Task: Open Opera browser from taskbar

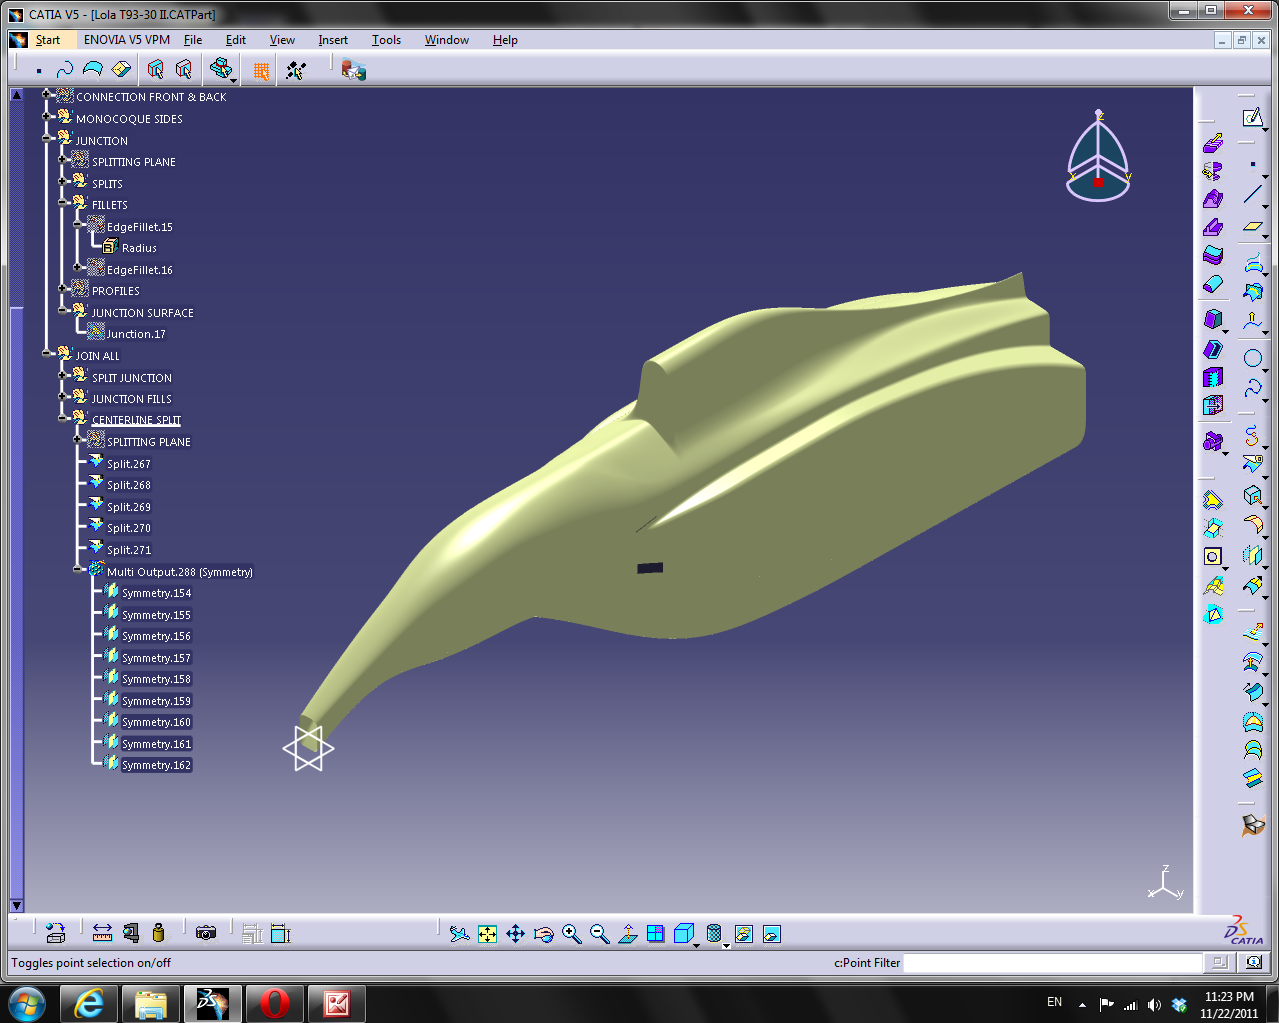Action: (x=274, y=1003)
